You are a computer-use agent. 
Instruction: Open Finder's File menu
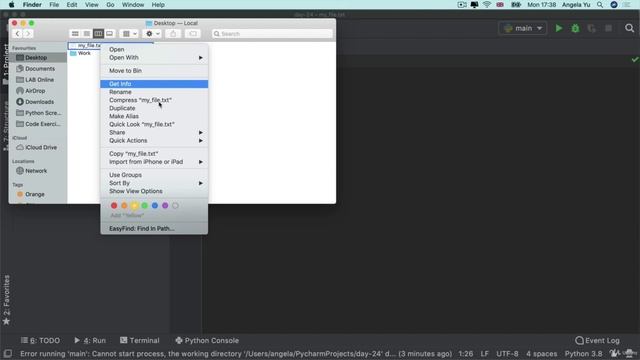coord(54,5)
